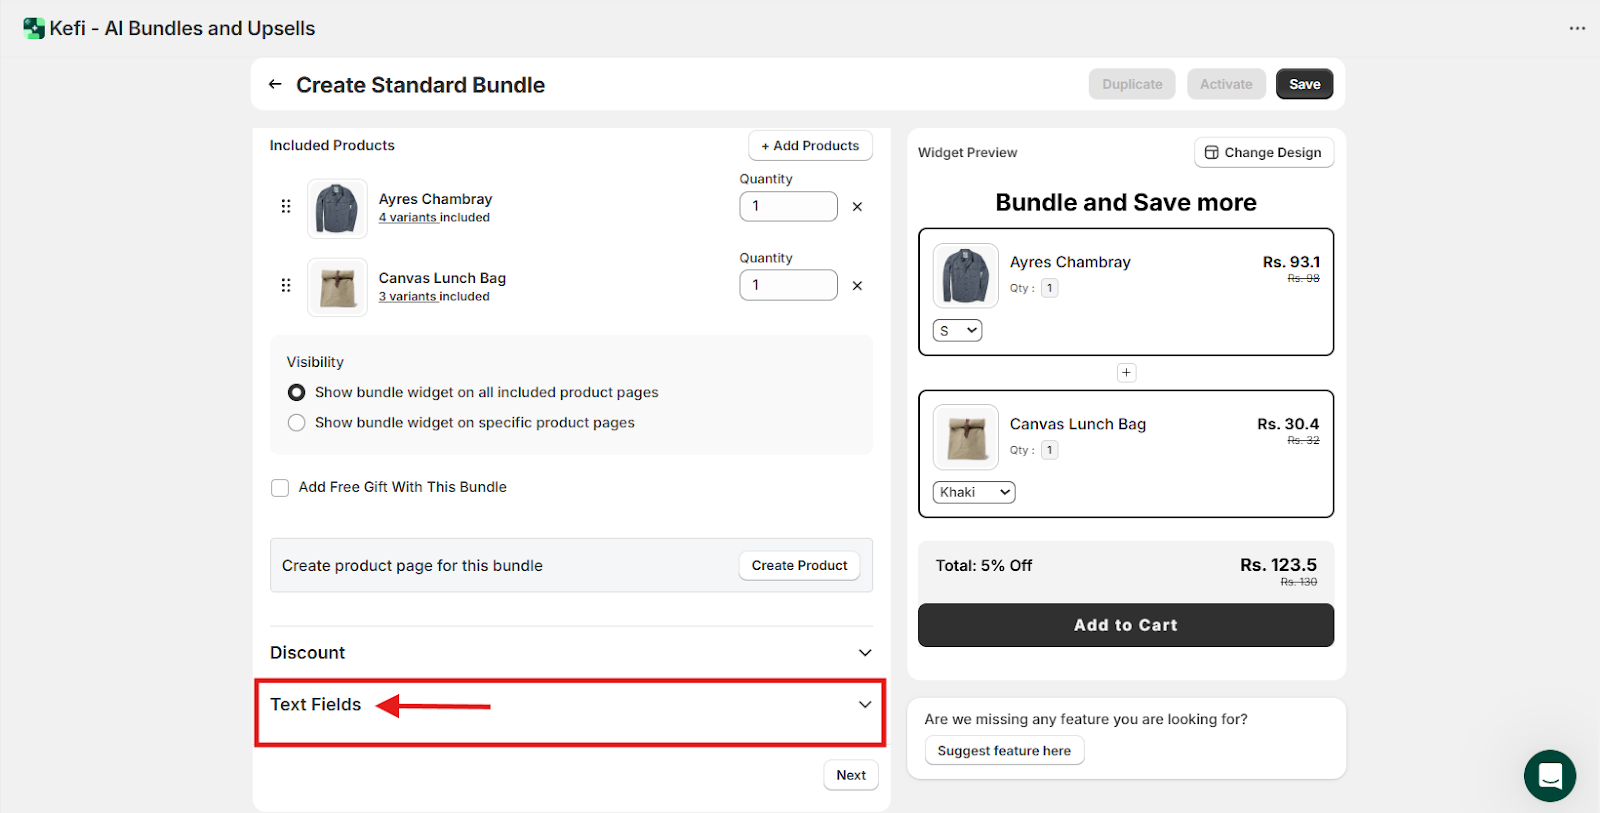
Task: Open the Khaki variant dropdown in preview
Action: click(x=973, y=492)
